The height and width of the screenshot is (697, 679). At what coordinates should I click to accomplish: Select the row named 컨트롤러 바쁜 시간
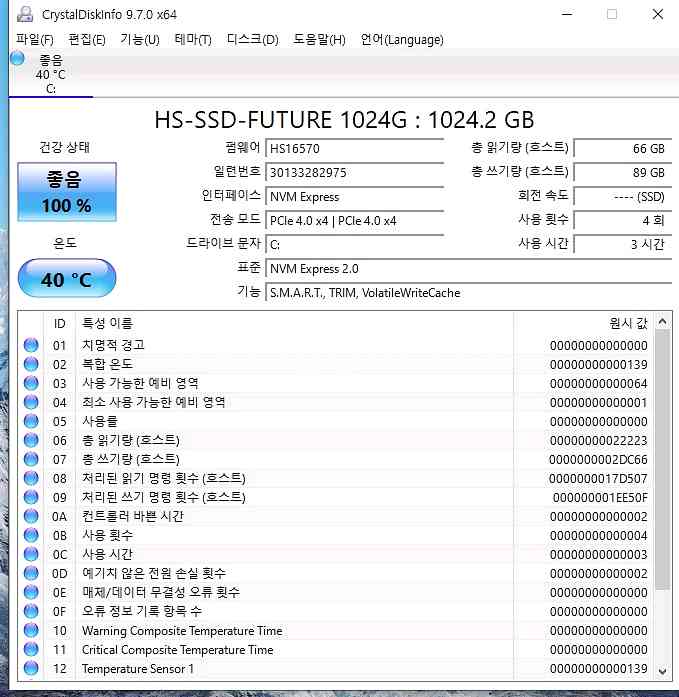(335, 516)
